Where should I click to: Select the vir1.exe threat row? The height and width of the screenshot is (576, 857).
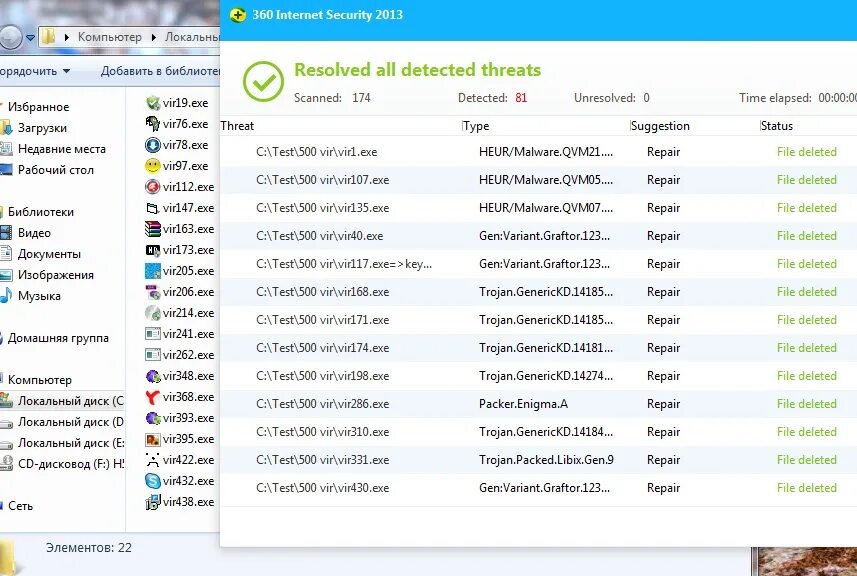[538, 152]
